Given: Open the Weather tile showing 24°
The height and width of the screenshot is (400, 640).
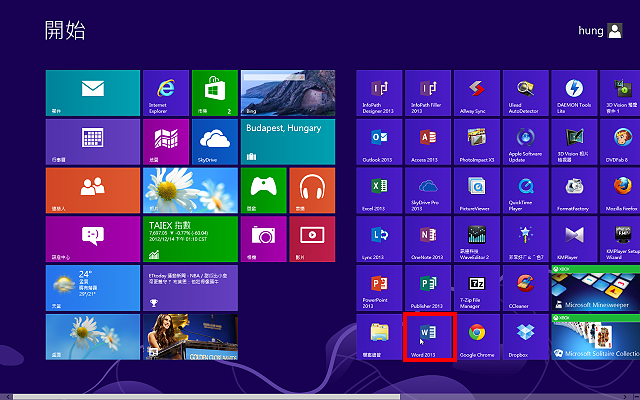Looking at the screenshot, I should [x=93, y=288].
